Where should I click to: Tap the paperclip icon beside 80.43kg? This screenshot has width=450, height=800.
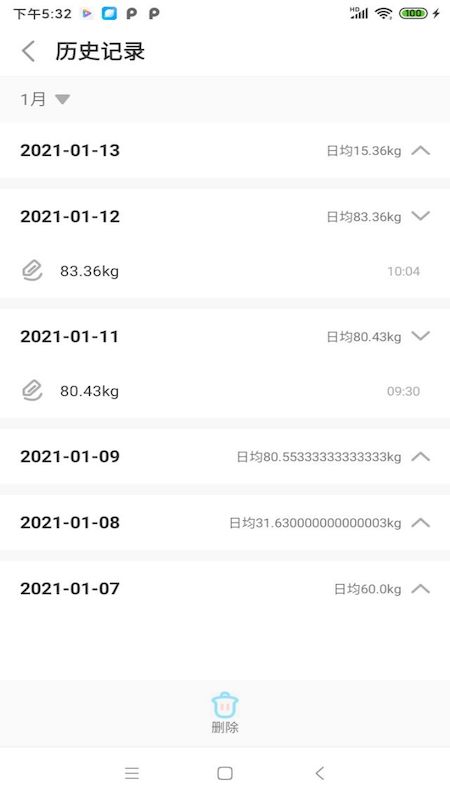coord(32,391)
